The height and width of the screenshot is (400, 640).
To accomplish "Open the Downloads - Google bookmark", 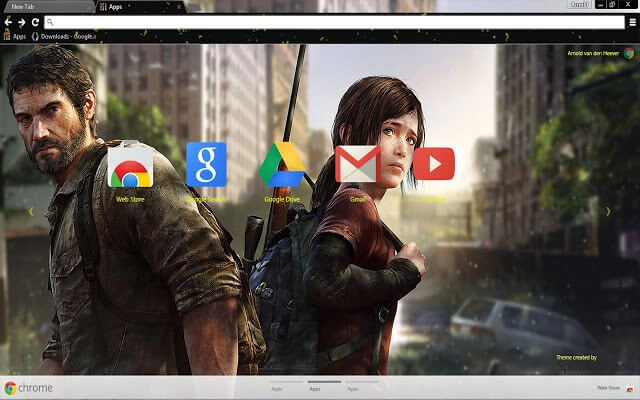I will tap(64, 36).
